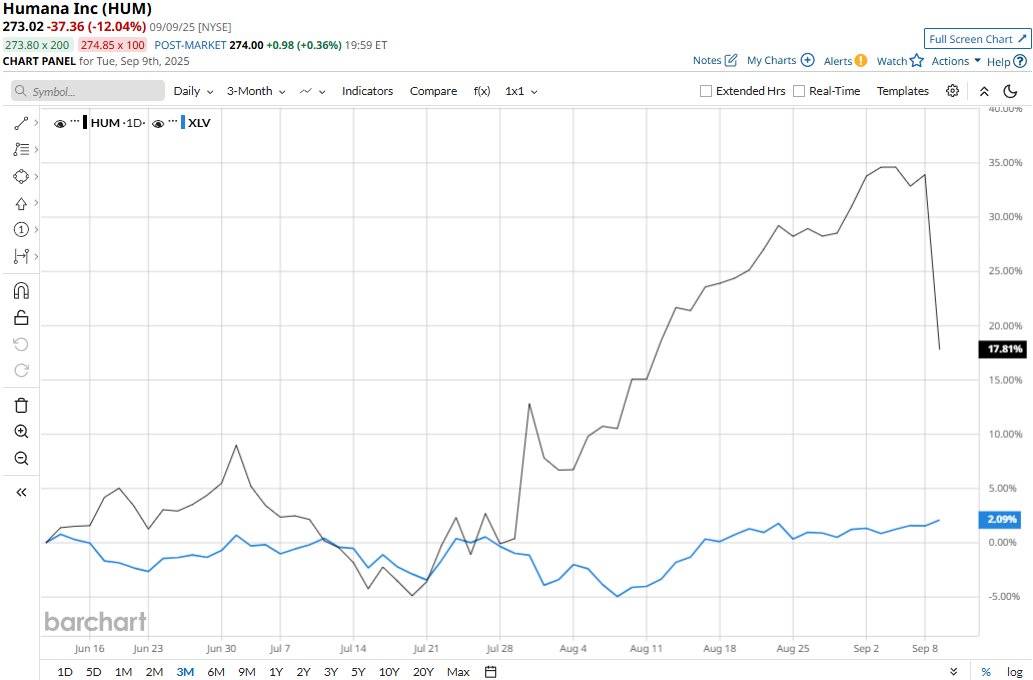This screenshot has height=680, width=1033.
Task: Expand bottom panel double-chevron icon
Action: click(x=953, y=671)
